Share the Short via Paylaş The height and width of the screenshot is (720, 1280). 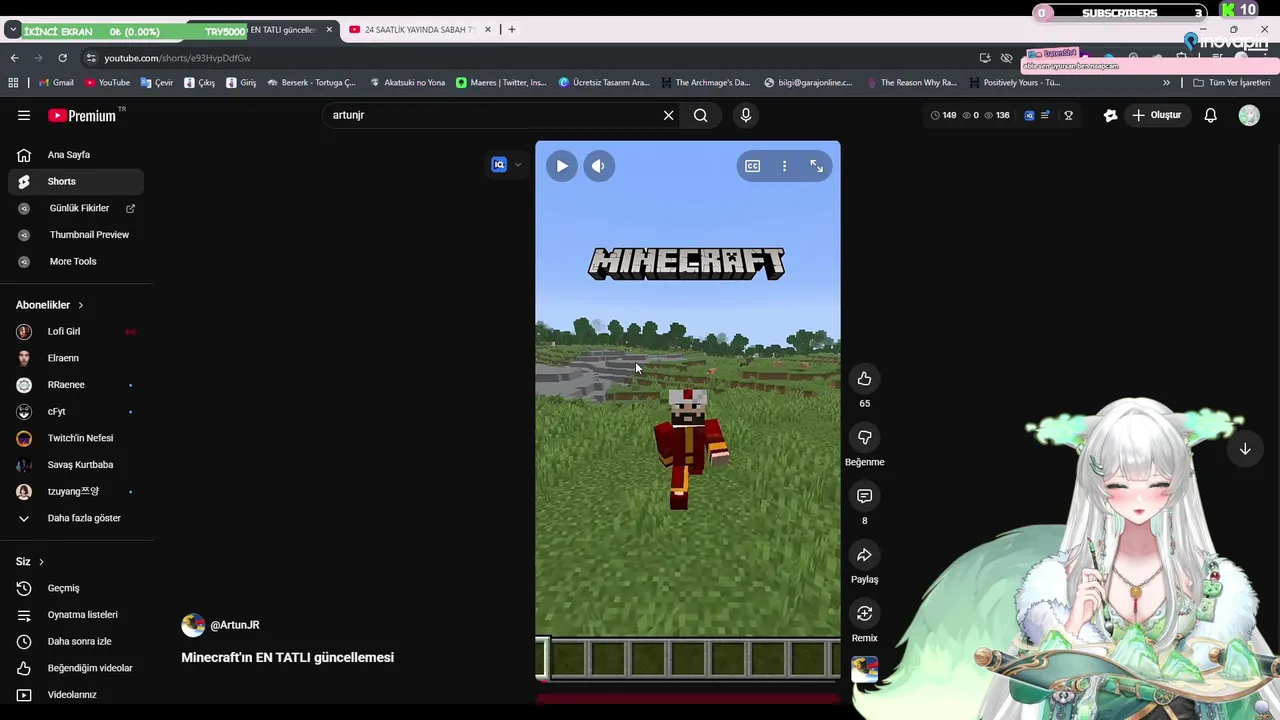tap(864, 555)
